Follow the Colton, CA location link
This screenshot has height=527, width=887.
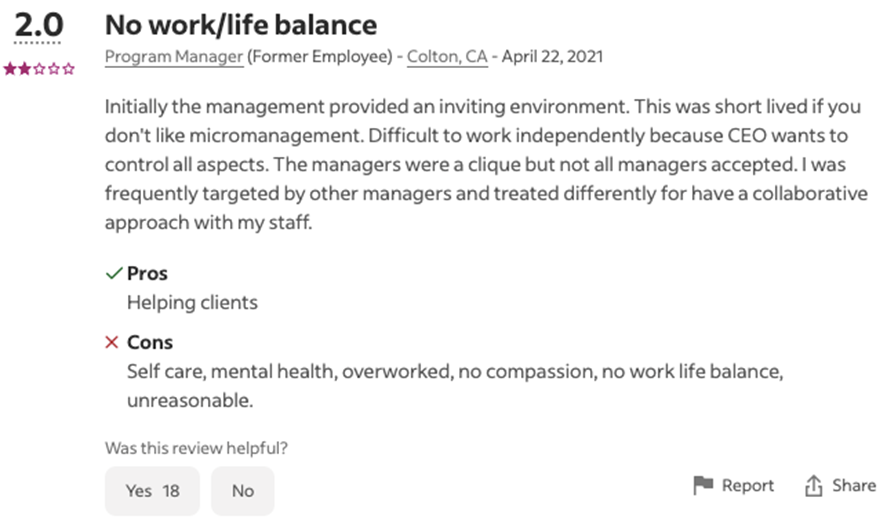point(447,57)
